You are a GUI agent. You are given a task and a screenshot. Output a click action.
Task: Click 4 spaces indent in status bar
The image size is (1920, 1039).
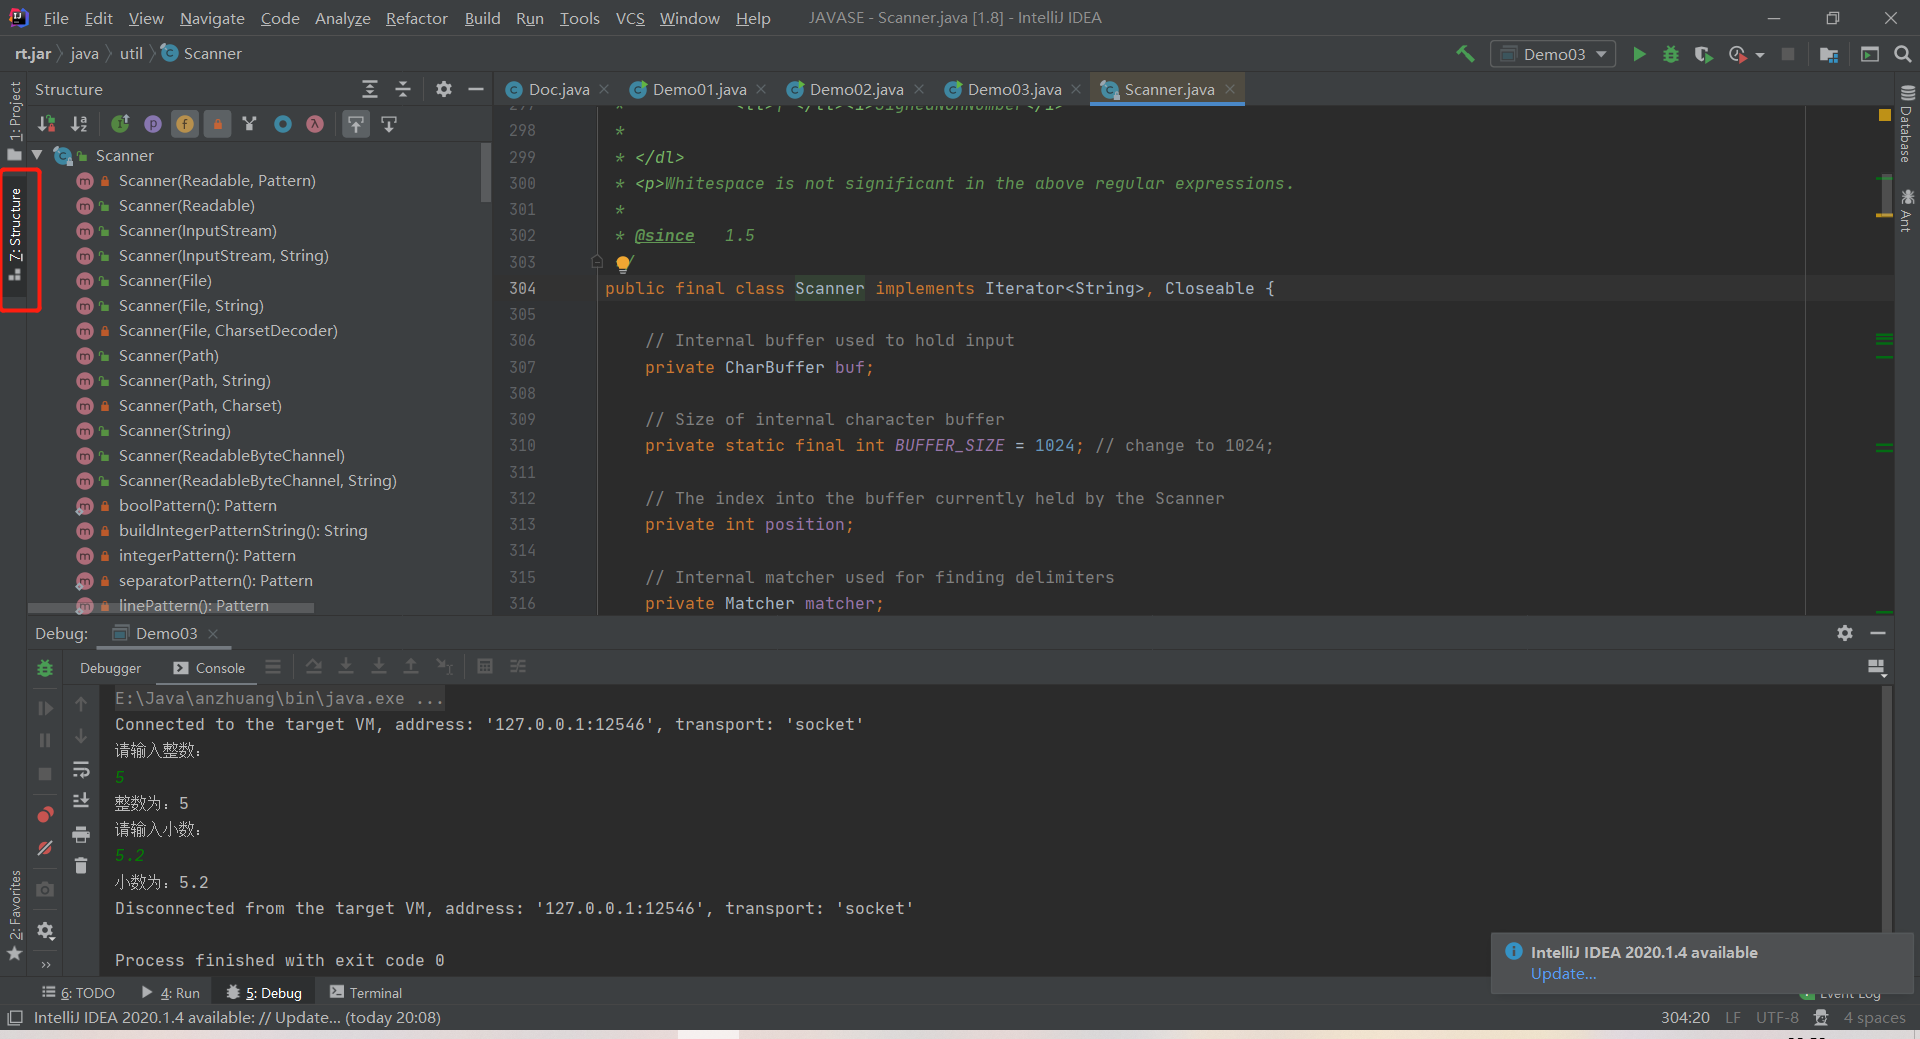click(x=1874, y=1018)
